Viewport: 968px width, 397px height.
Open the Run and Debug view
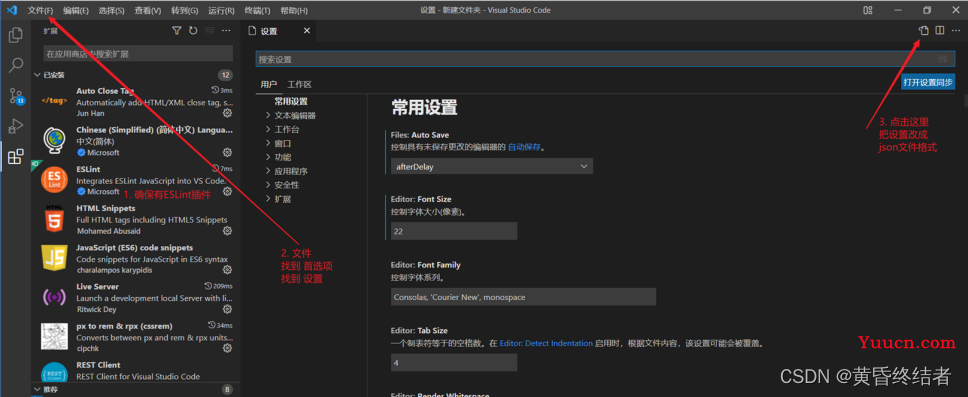pyautogui.click(x=15, y=126)
